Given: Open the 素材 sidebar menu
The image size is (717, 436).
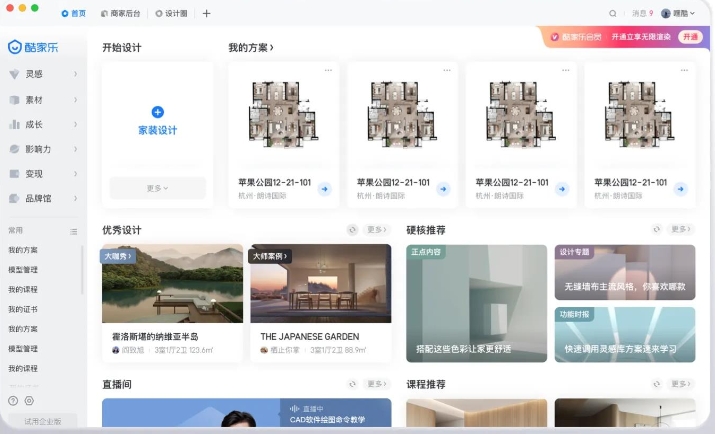Looking at the screenshot, I should pos(43,100).
